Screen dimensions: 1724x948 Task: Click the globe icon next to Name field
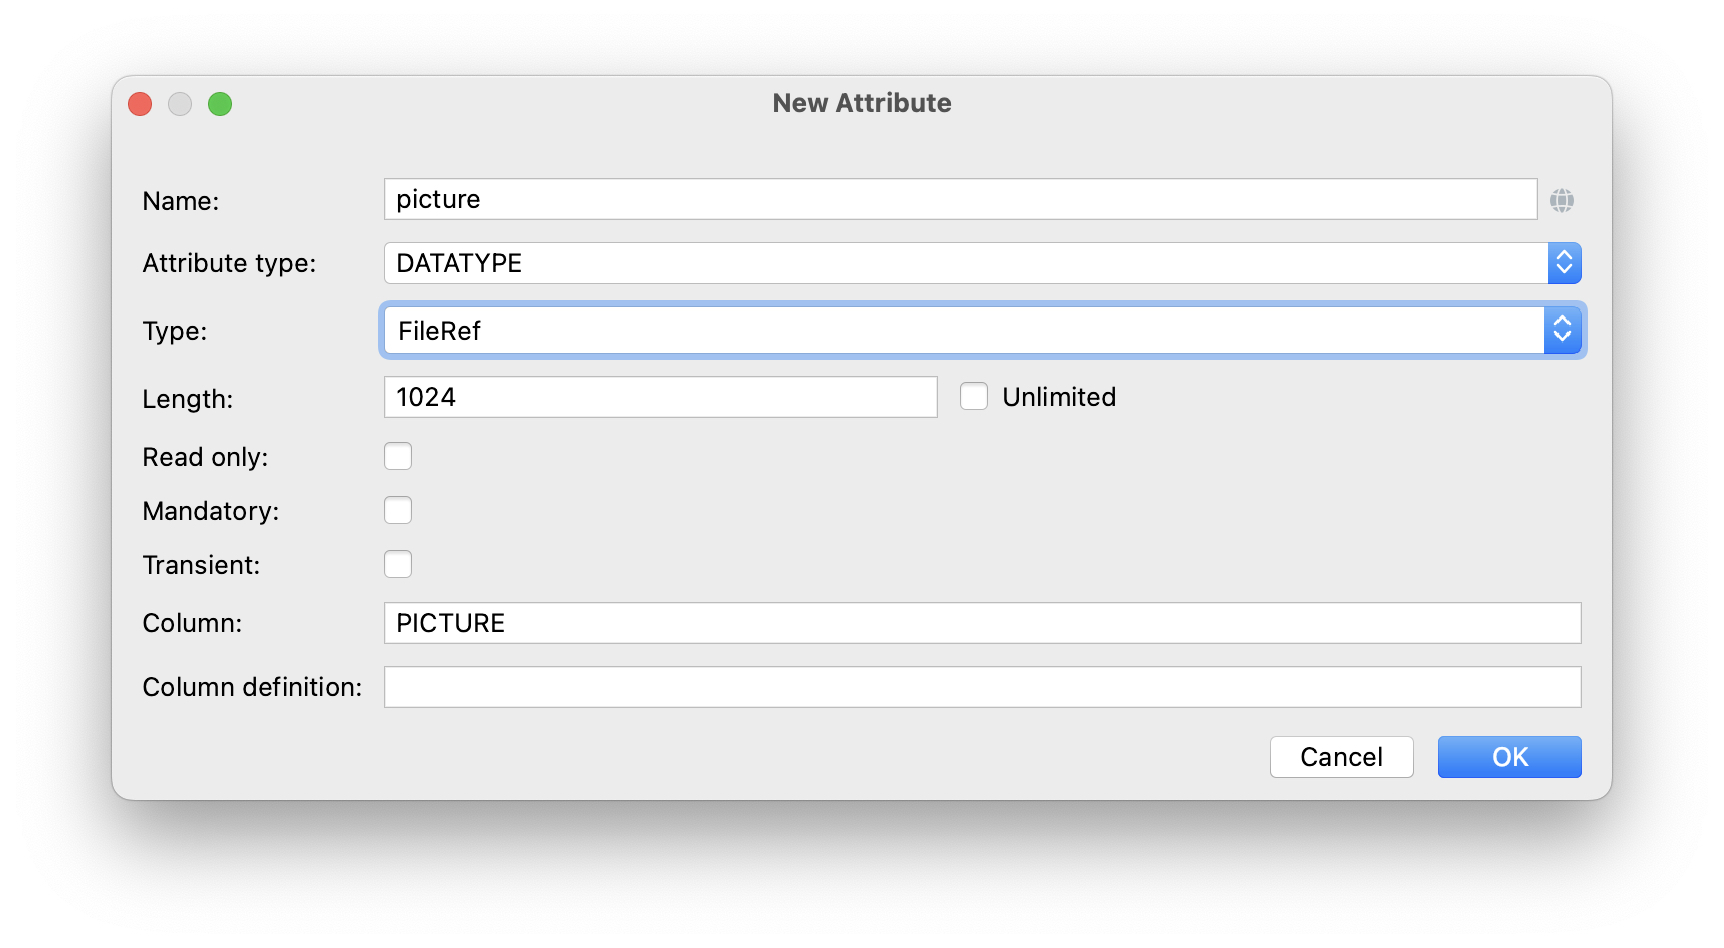click(x=1563, y=199)
